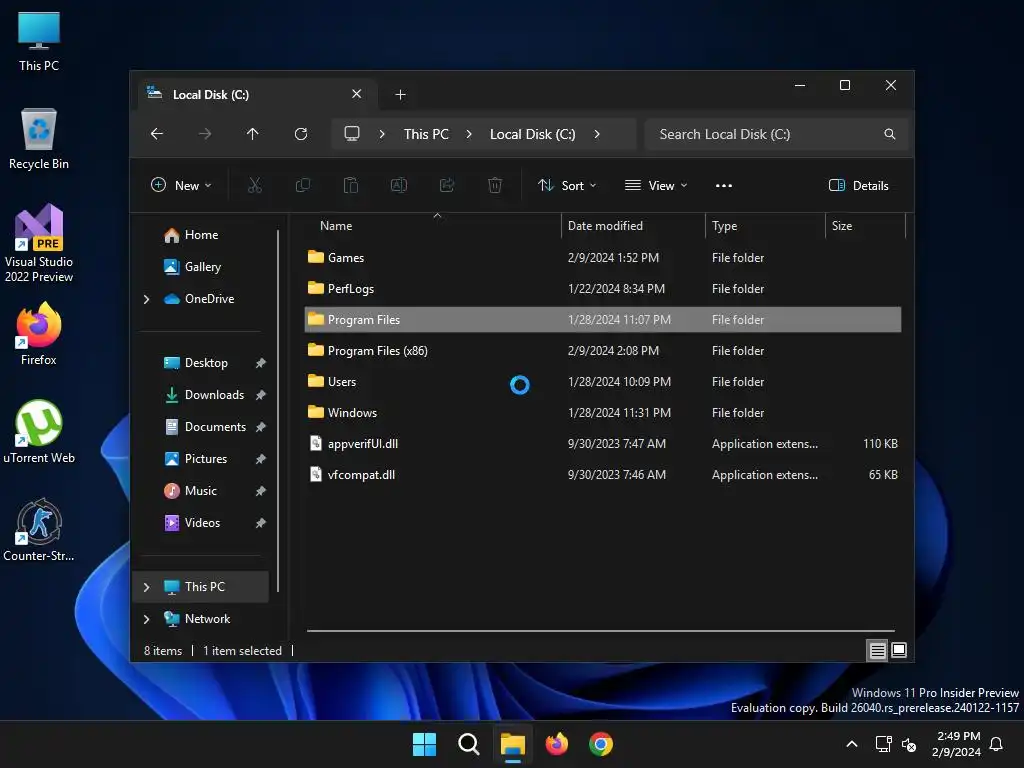Click Local Disk (C:) breadcrumb
Viewport: 1024px width, 768px height.
tap(532, 134)
